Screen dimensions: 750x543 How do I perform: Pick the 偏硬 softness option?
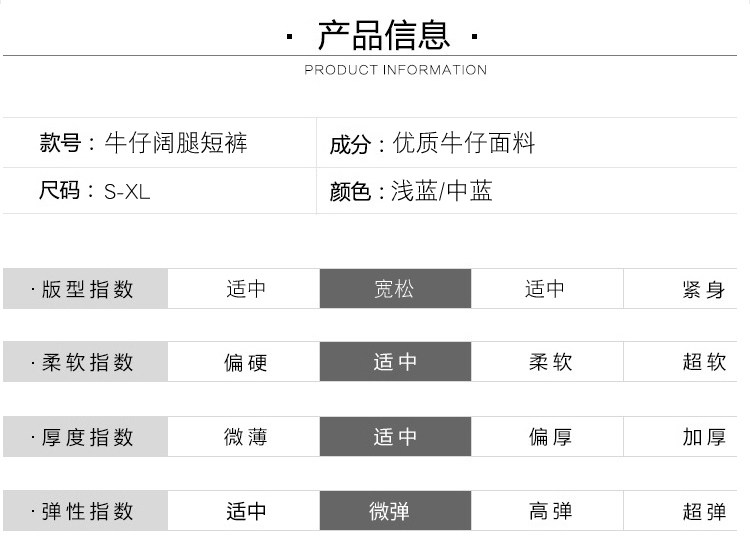tap(245, 362)
